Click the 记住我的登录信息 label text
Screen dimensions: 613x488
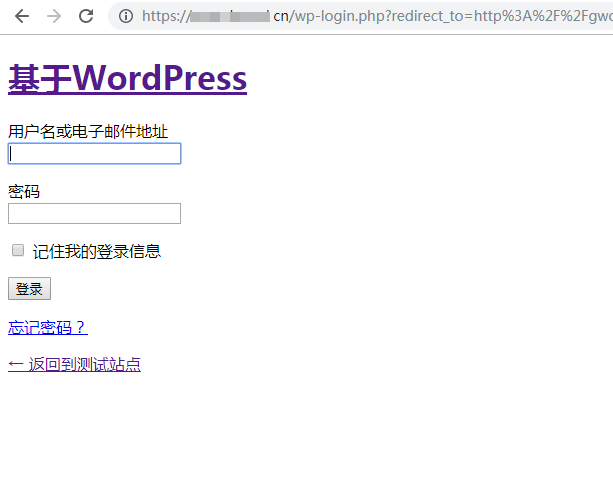[x=97, y=251]
